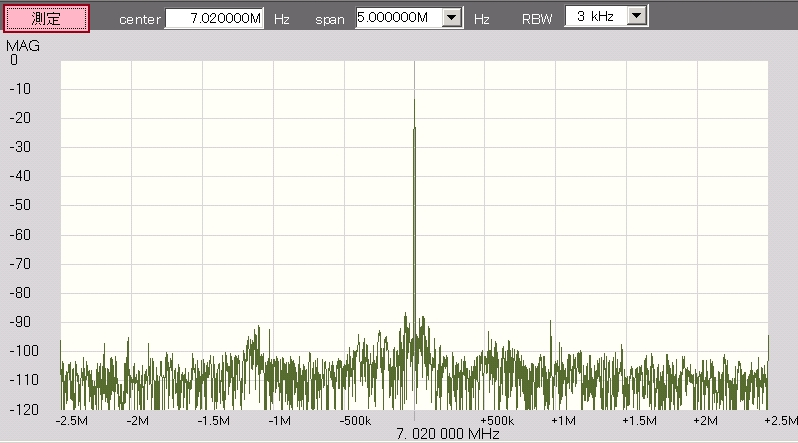Click the "RBW" text label
Viewport: 798px width, 443px height.
coord(537,19)
